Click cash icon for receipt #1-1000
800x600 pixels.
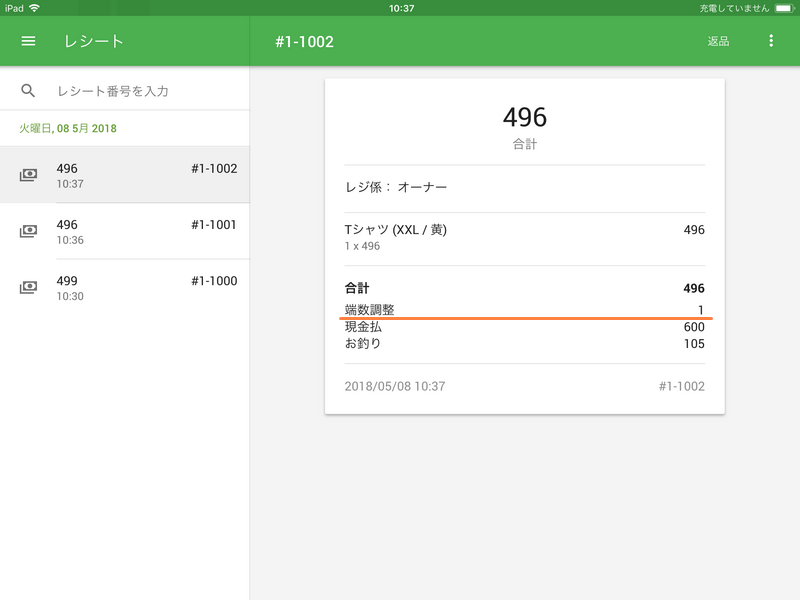pos(28,287)
